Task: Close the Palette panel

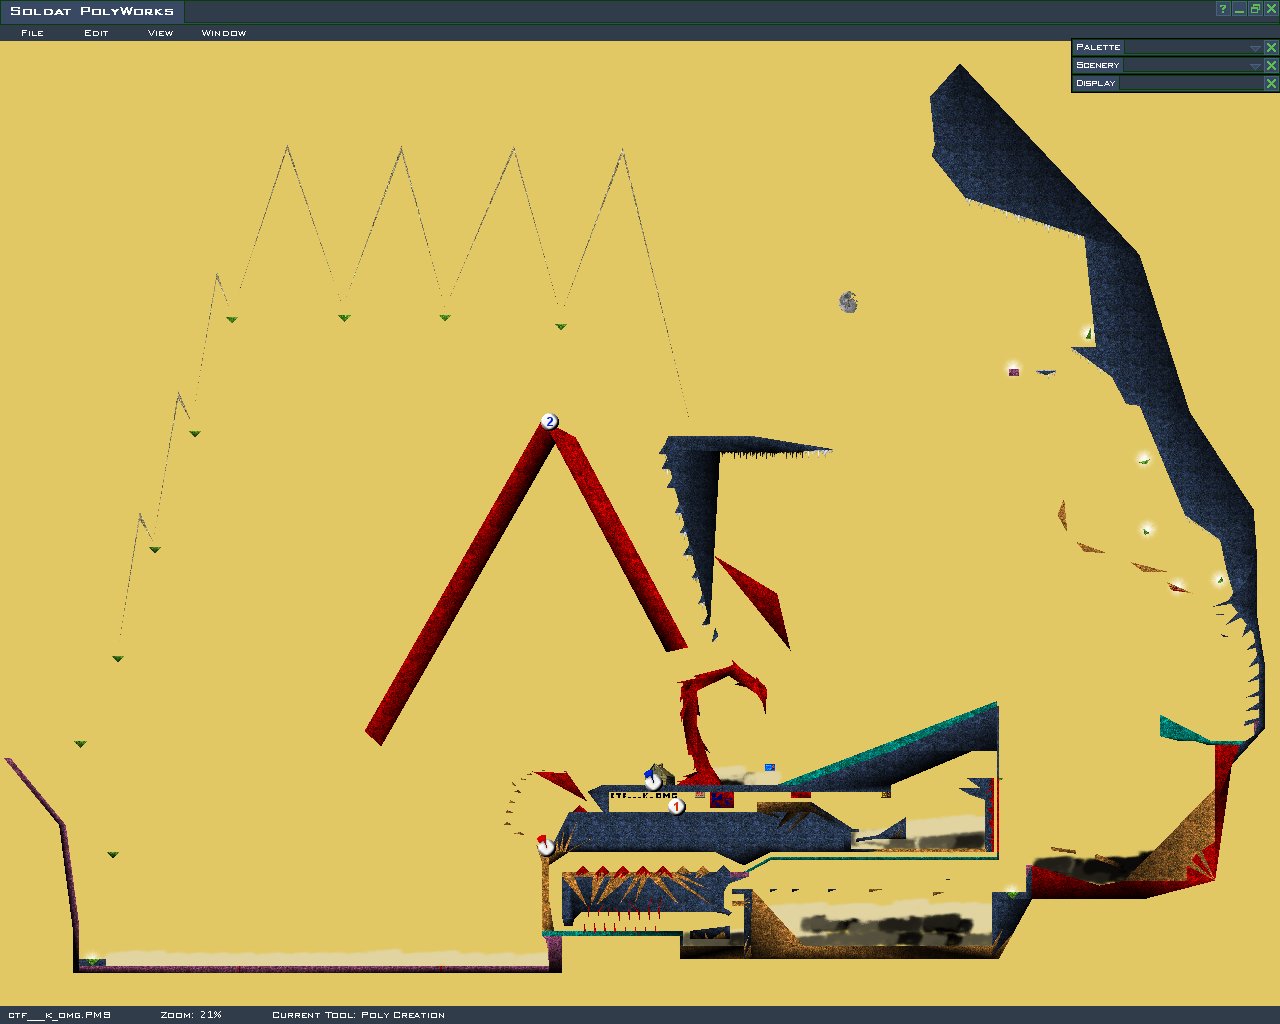Action: point(1271,48)
